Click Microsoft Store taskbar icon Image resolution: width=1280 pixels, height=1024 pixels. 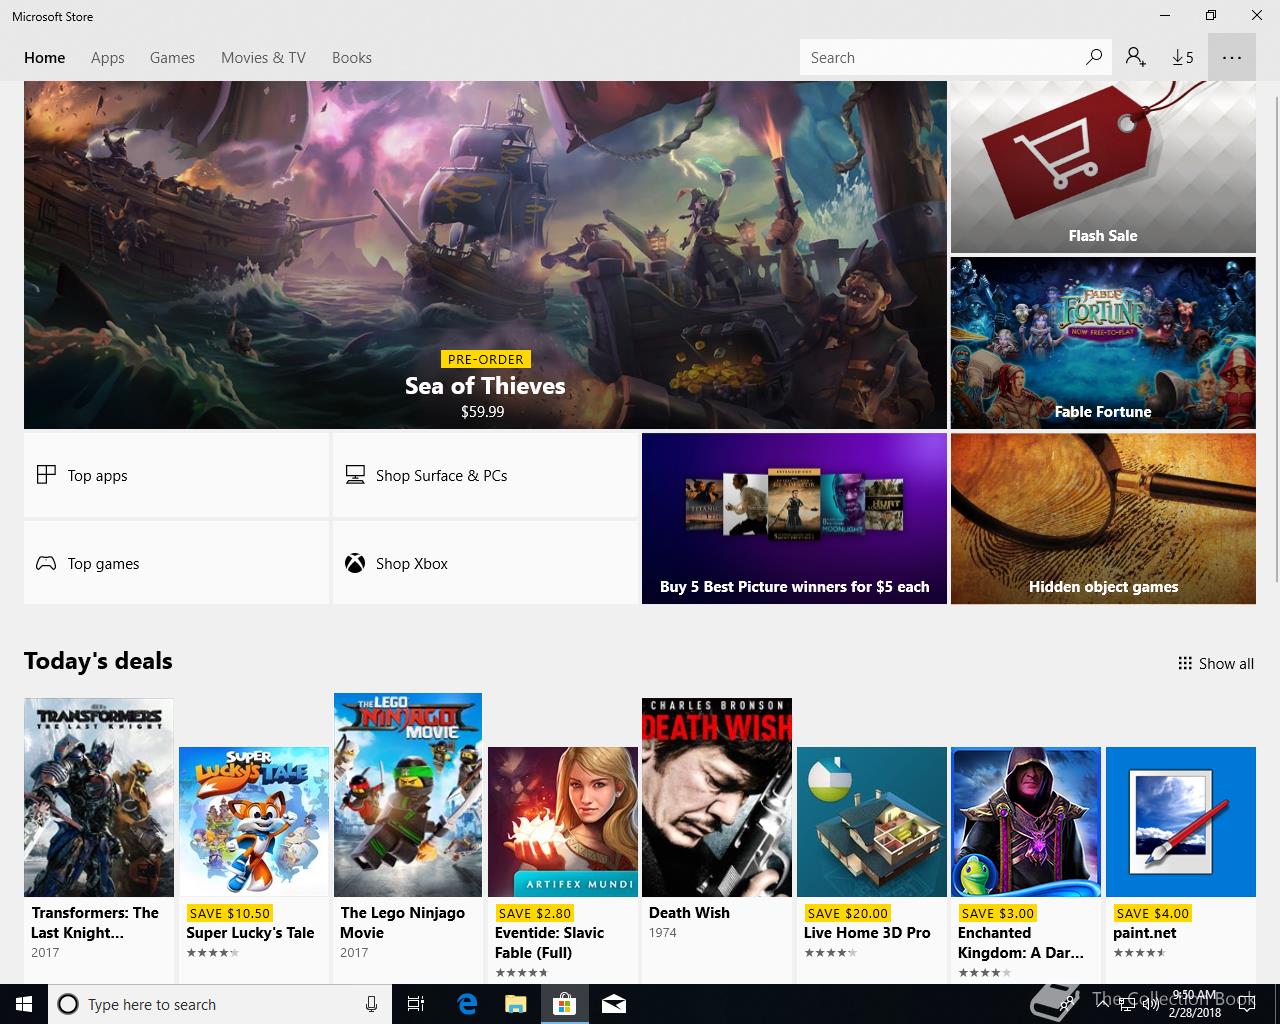coord(564,1004)
